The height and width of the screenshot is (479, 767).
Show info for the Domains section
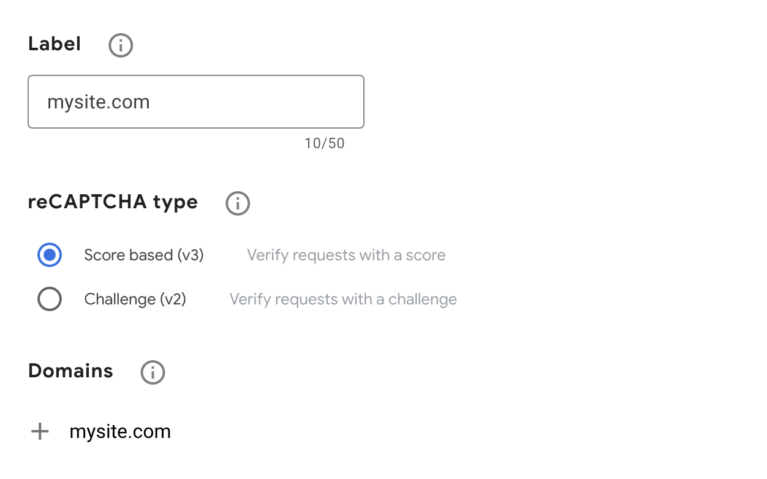[153, 372]
